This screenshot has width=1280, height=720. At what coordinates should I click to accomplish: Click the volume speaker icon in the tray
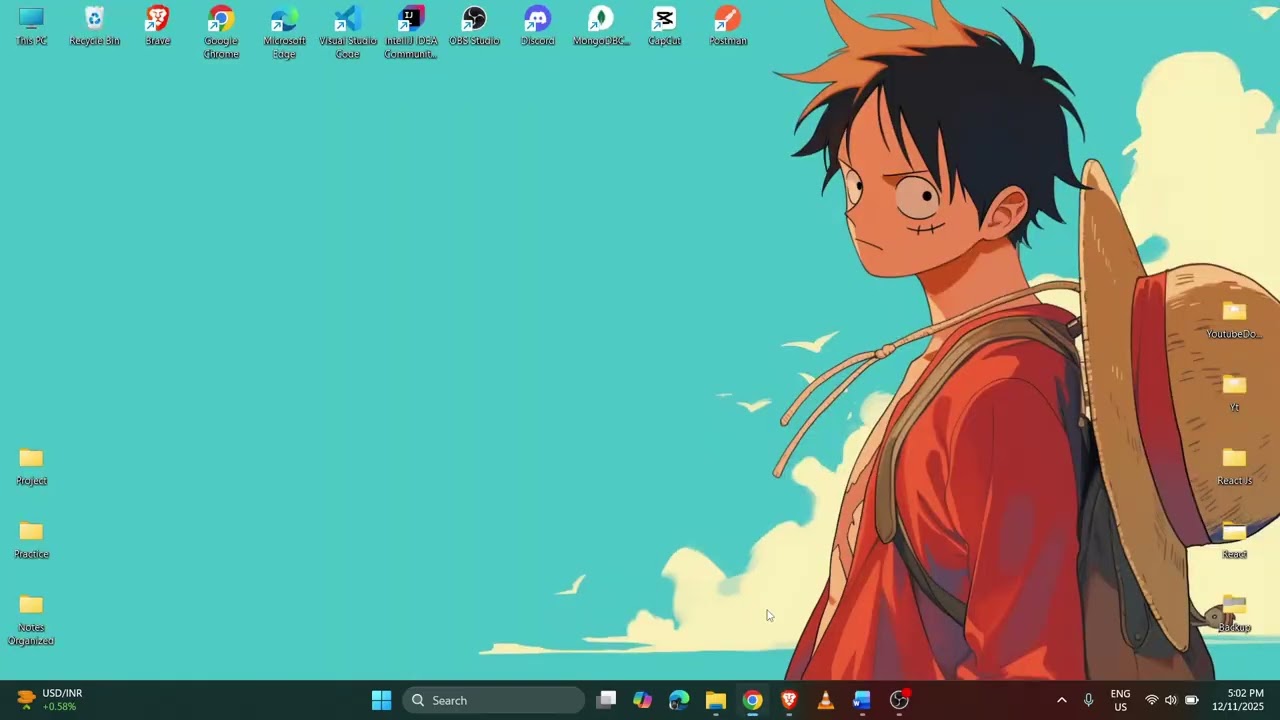[x=1171, y=700]
